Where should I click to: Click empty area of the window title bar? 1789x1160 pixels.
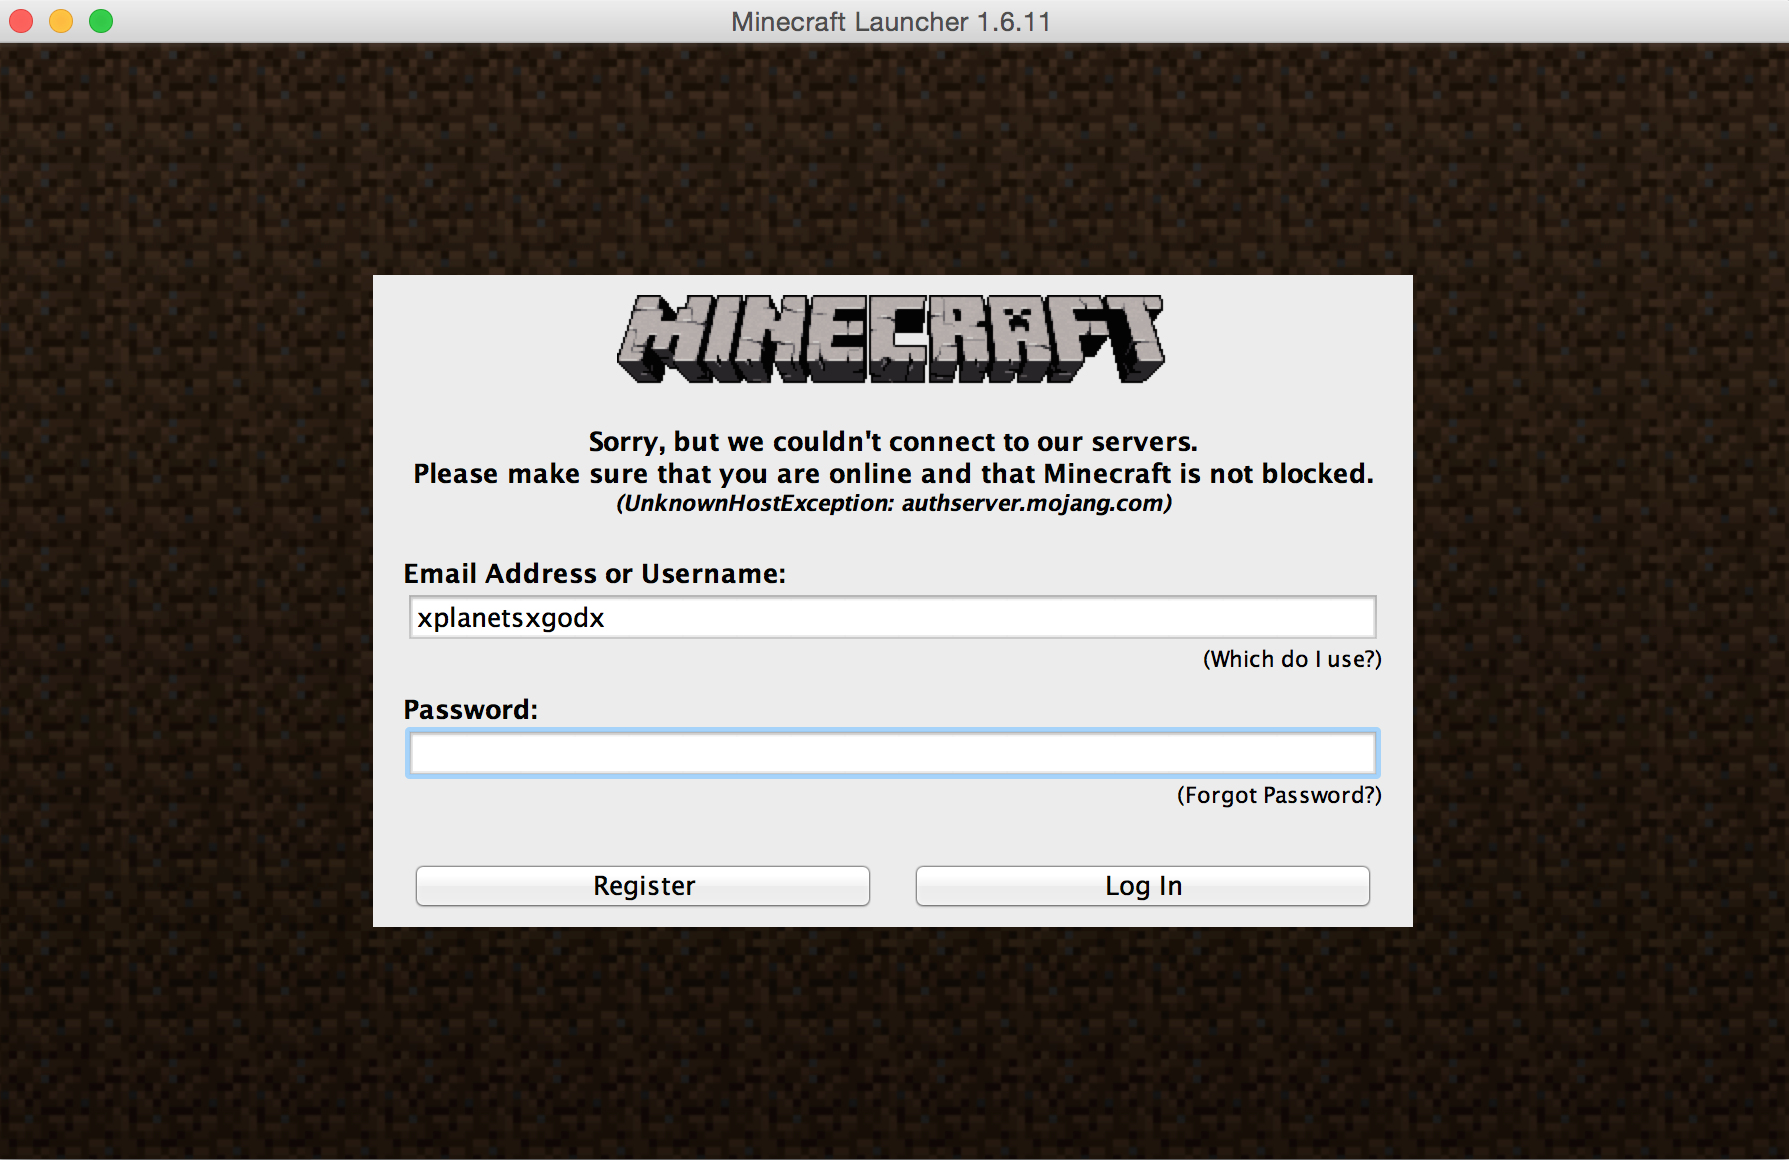coord(1400,21)
